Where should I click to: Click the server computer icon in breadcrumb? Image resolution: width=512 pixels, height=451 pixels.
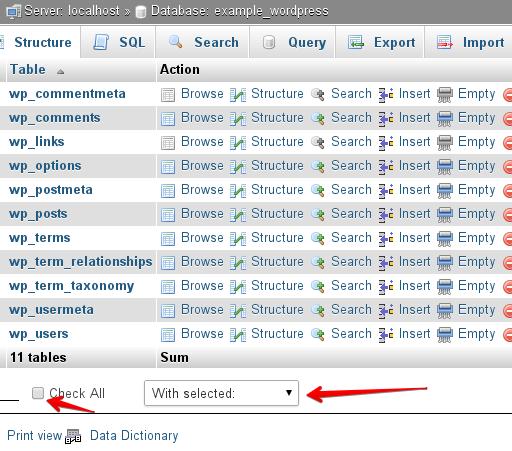pyautogui.click(x=13, y=12)
